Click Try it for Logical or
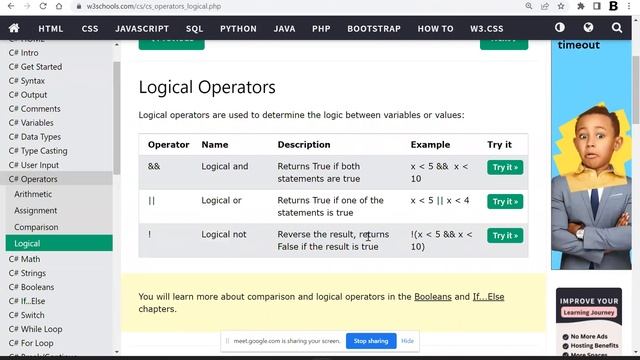 [x=505, y=201]
